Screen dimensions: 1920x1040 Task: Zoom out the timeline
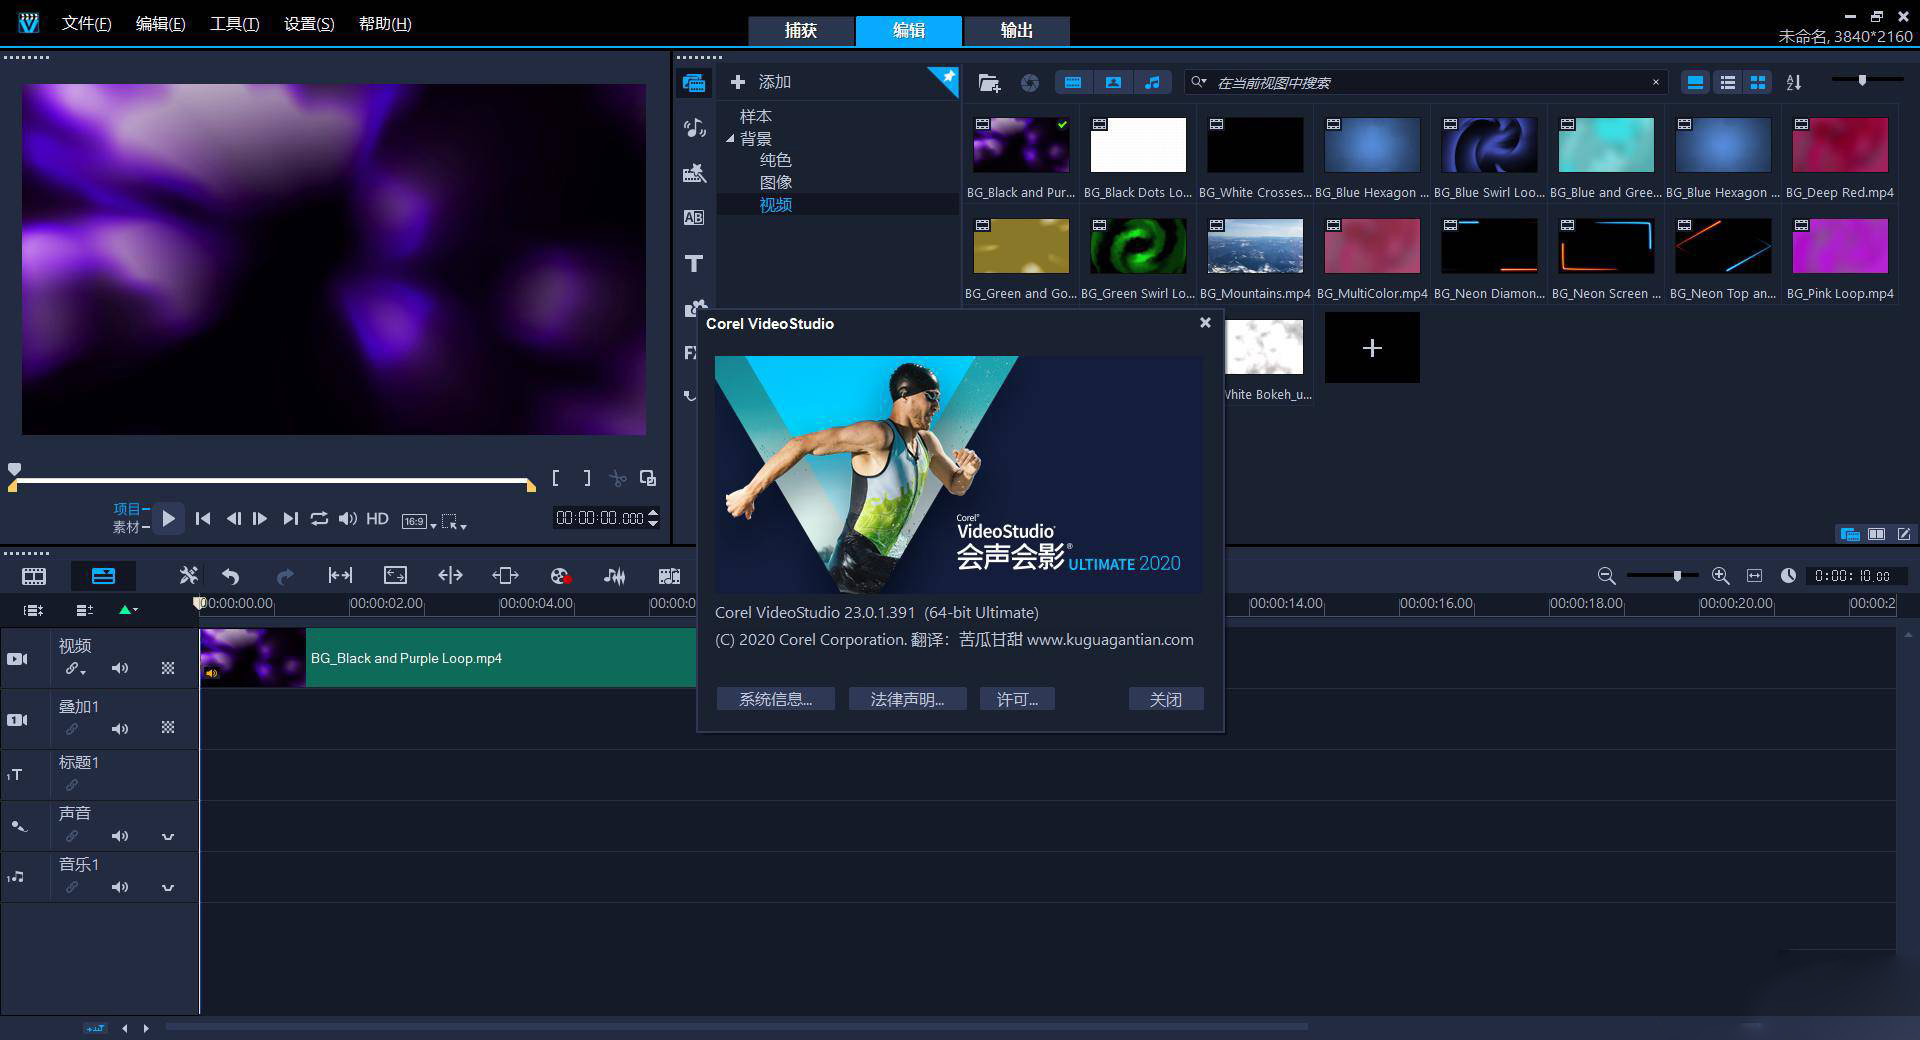[x=1606, y=576]
